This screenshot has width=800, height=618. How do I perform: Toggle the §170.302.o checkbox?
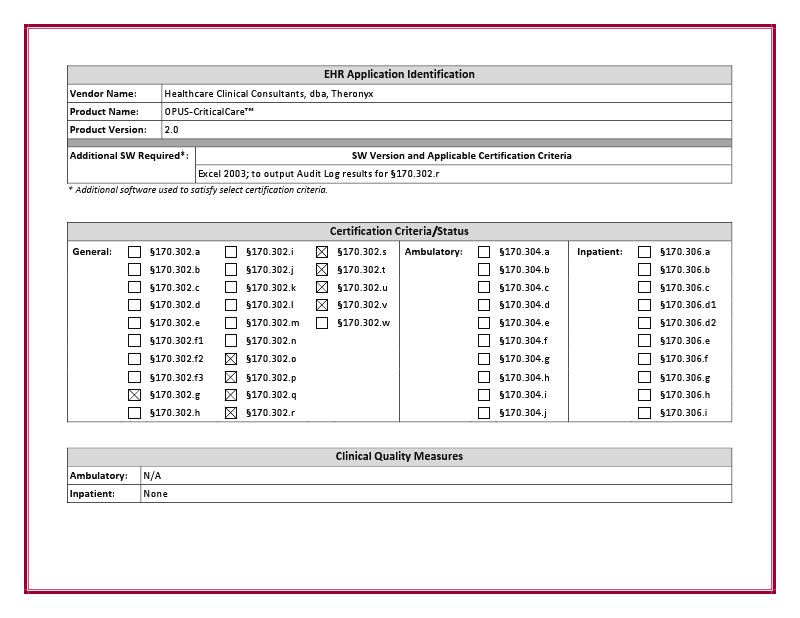point(231,359)
